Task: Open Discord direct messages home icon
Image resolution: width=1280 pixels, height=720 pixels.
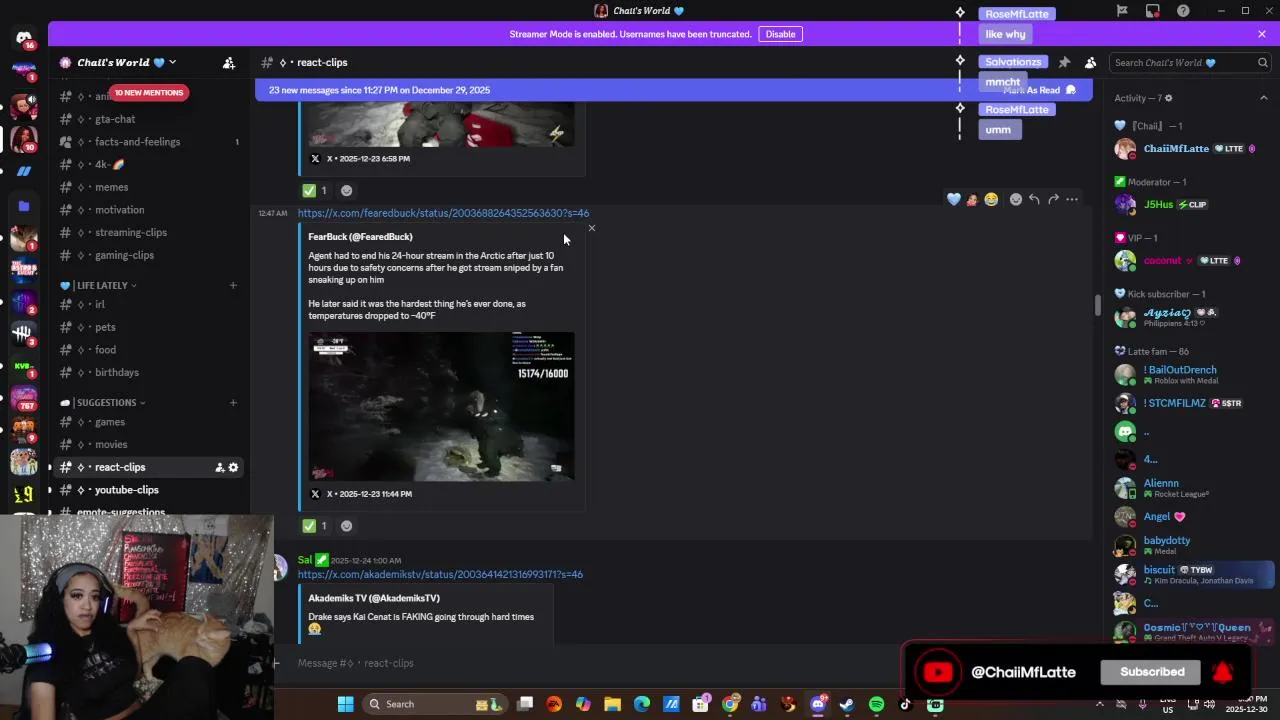Action: tap(24, 38)
